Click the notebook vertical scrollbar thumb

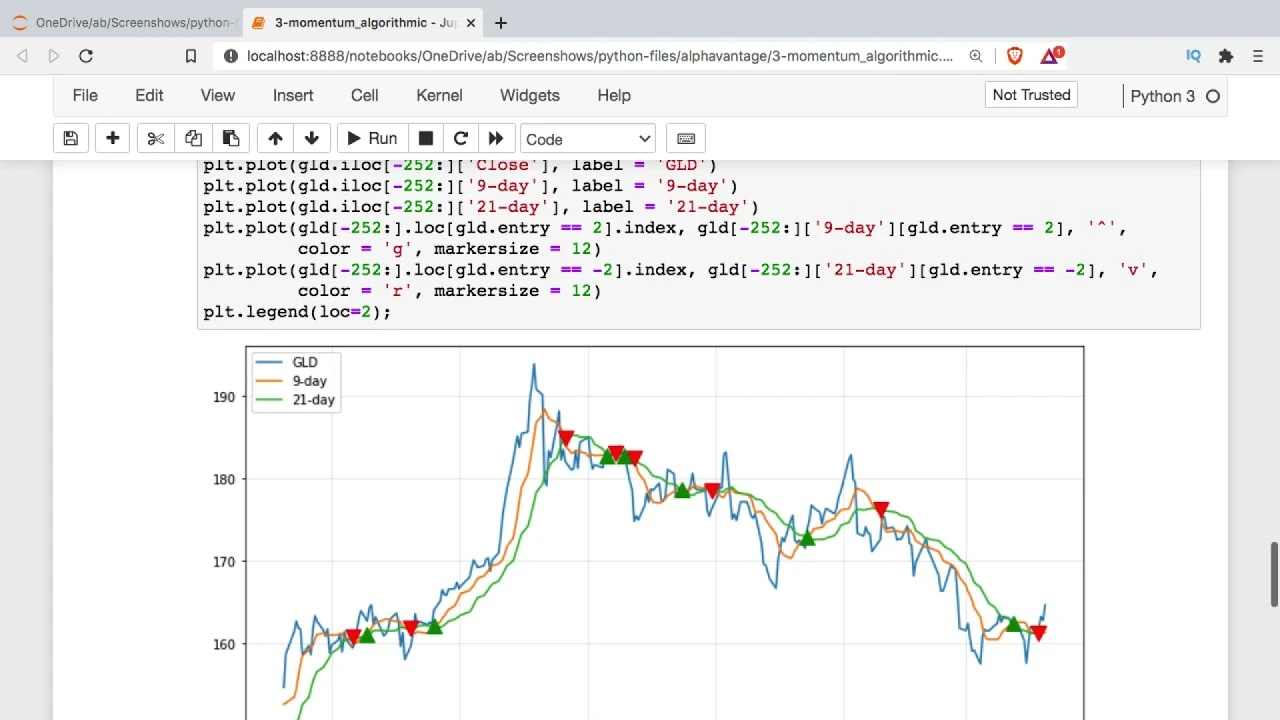[x=1274, y=575]
